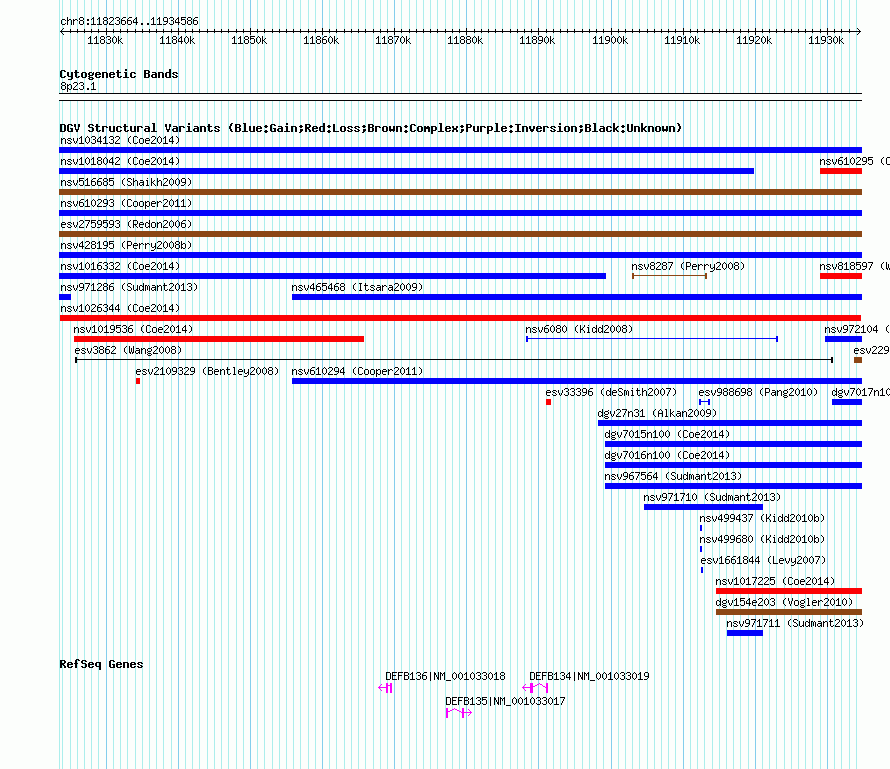Click the nsv1026344 (Coe2014) red bar
The height and width of the screenshot is (769, 890).
[x=460, y=318]
